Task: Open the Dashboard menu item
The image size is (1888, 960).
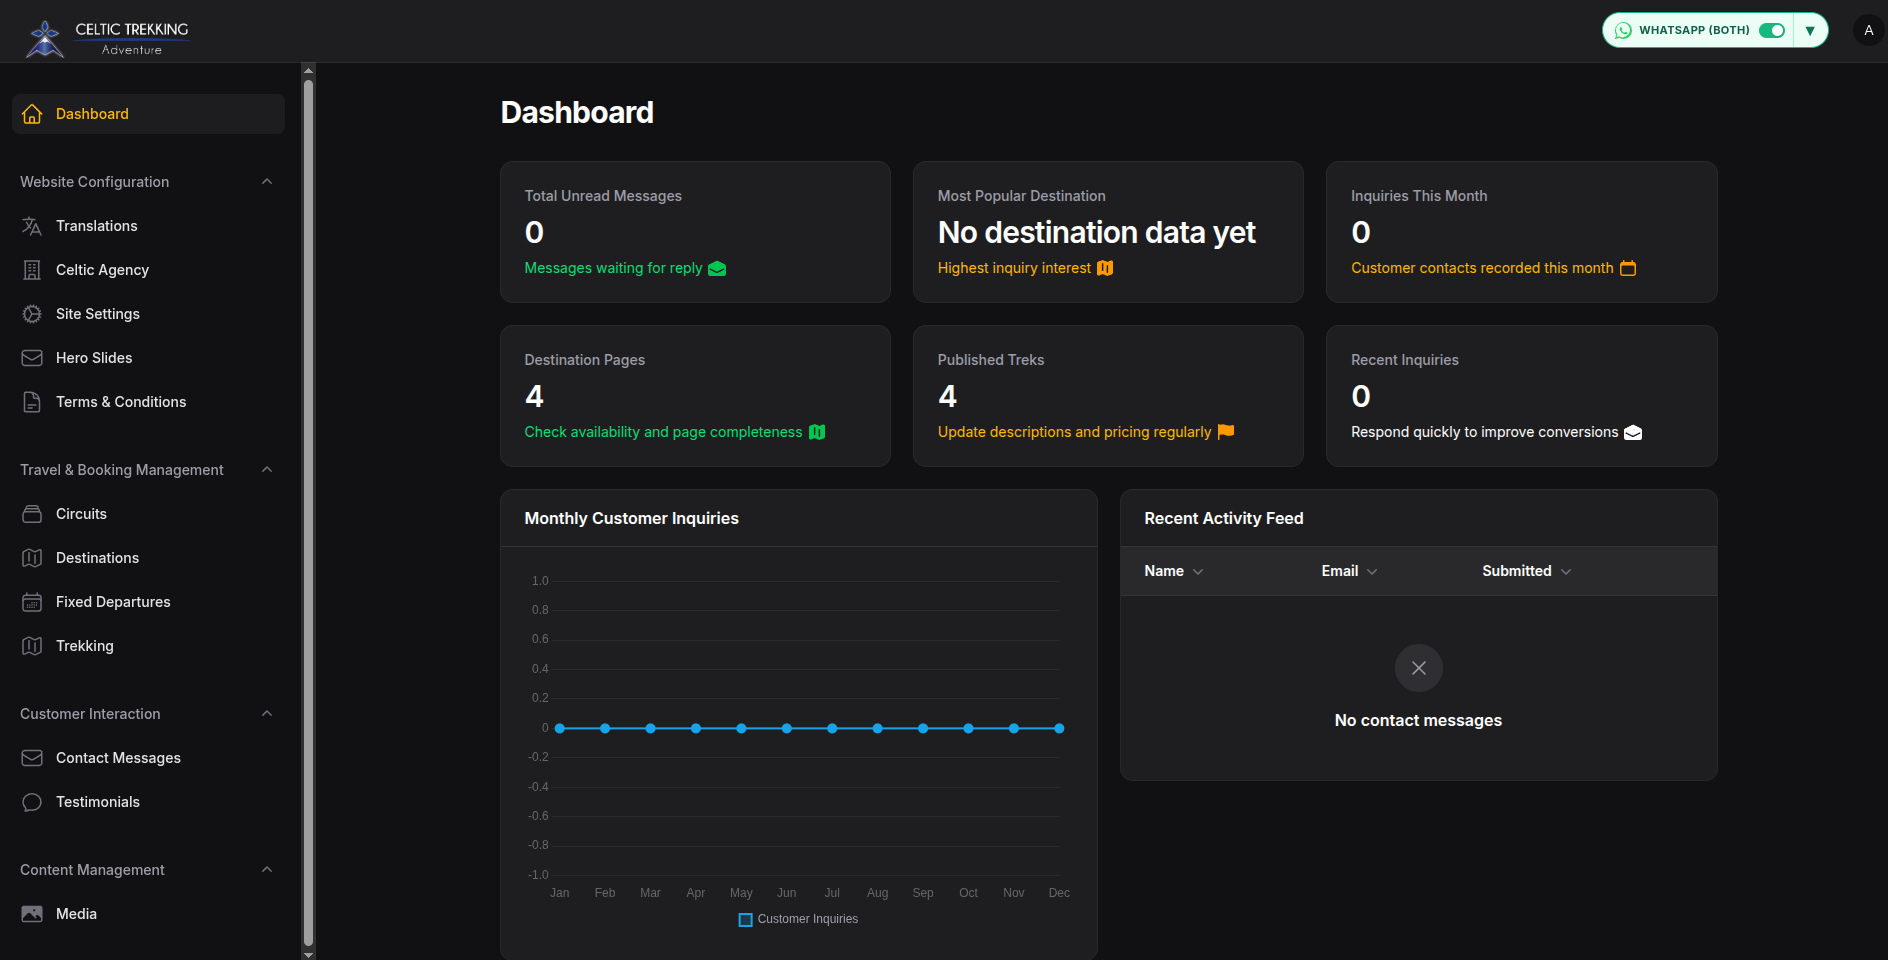Action: point(148,114)
